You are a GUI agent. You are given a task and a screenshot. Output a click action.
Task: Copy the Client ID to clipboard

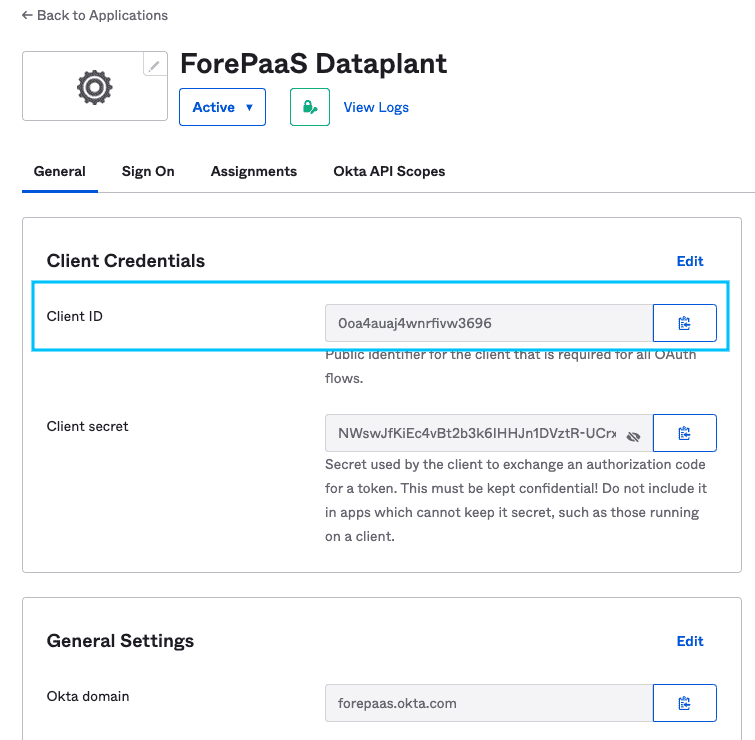684,323
